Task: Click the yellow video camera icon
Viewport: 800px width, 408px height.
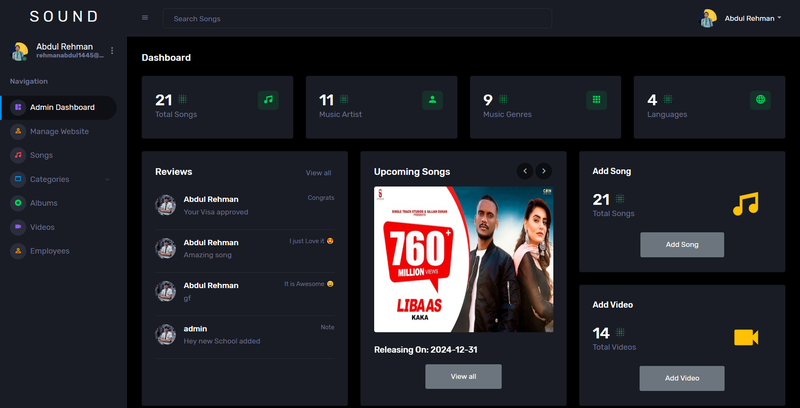Action: click(x=746, y=338)
